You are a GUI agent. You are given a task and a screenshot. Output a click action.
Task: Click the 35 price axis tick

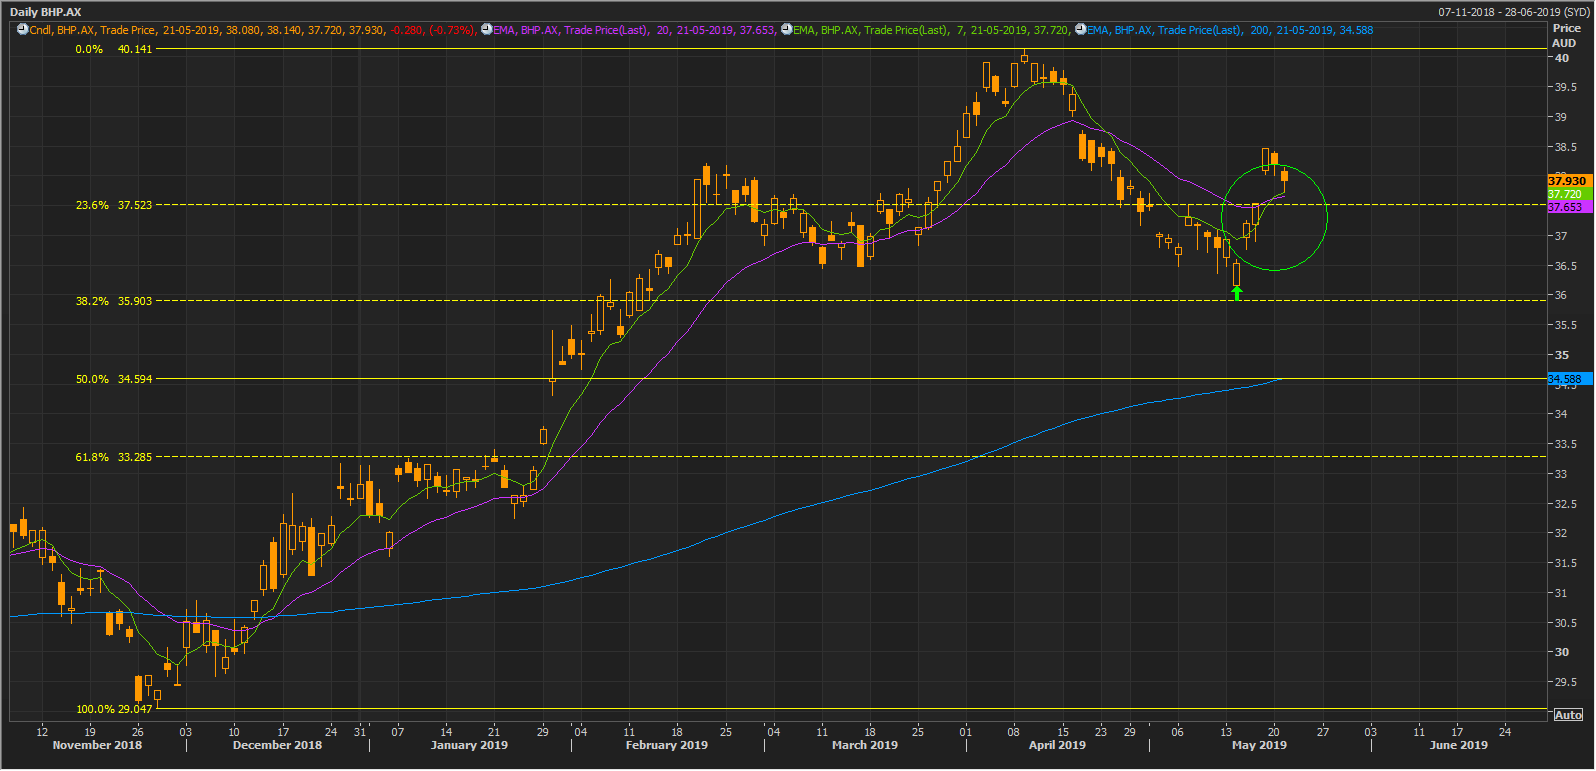[x=1561, y=355]
